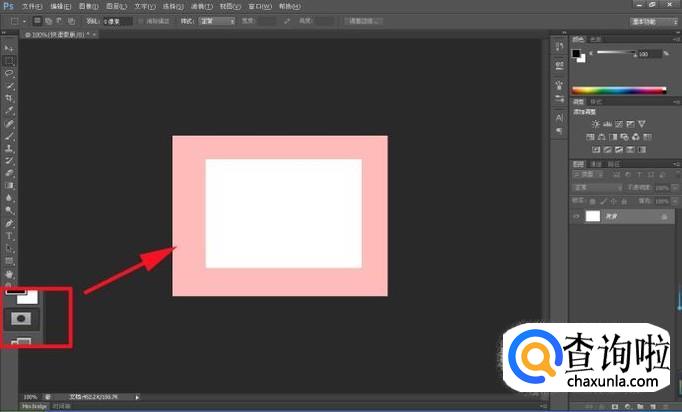Choose Add to Selection mode
This screenshot has height=412, width=682.
(x=48, y=21)
